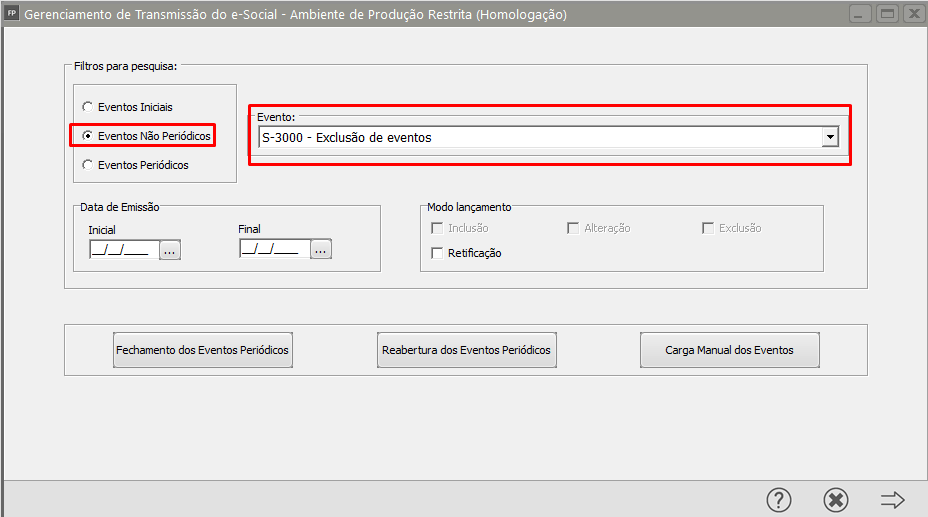Minimize the Gerenciamento de Transmissão window
The width and height of the screenshot is (928, 517).
[860, 15]
